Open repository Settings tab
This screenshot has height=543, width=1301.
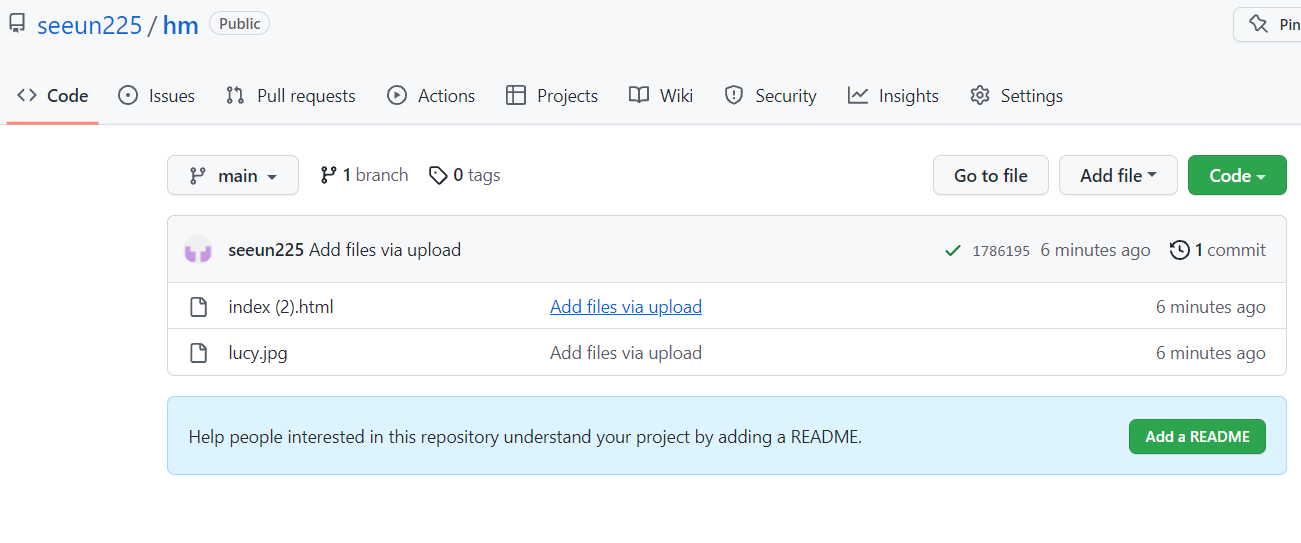1016,96
